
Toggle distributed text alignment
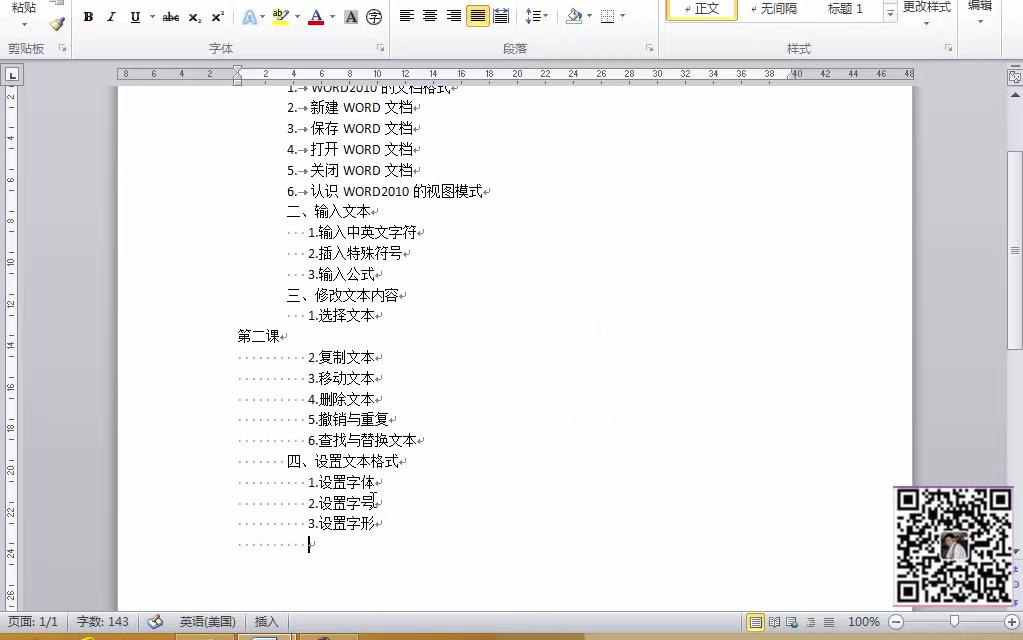point(503,17)
